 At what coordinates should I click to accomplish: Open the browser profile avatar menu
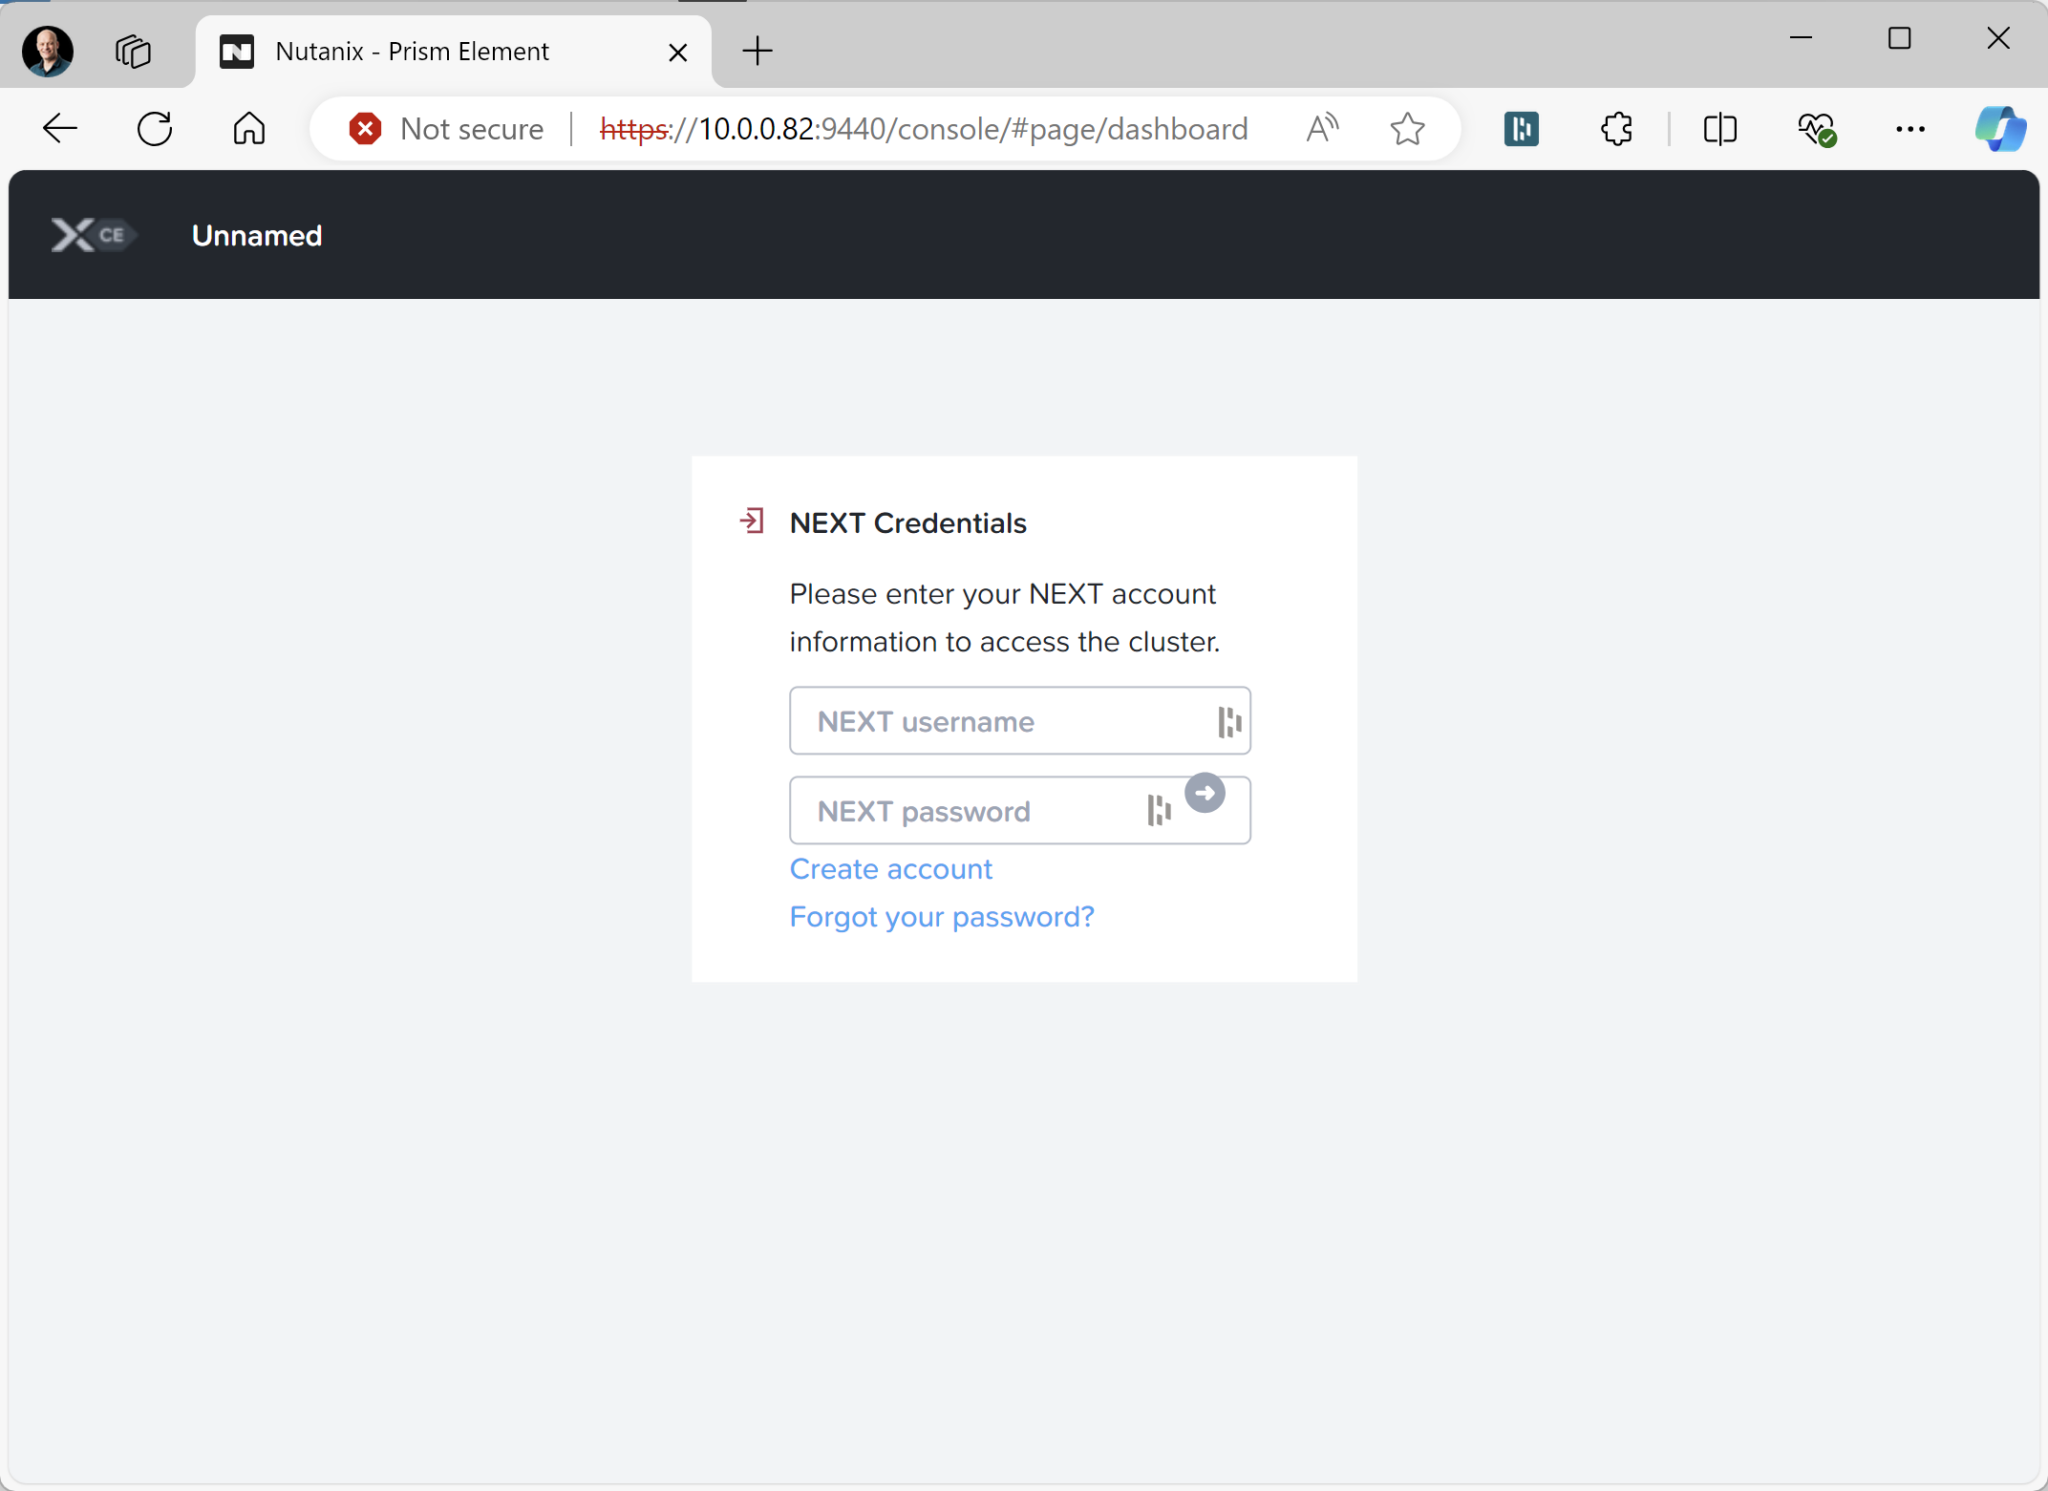point(46,51)
